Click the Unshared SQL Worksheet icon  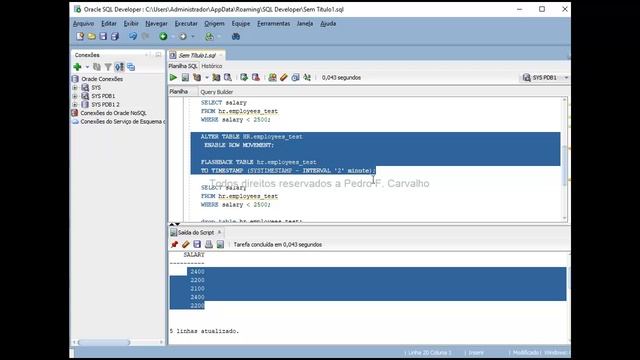(272, 77)
